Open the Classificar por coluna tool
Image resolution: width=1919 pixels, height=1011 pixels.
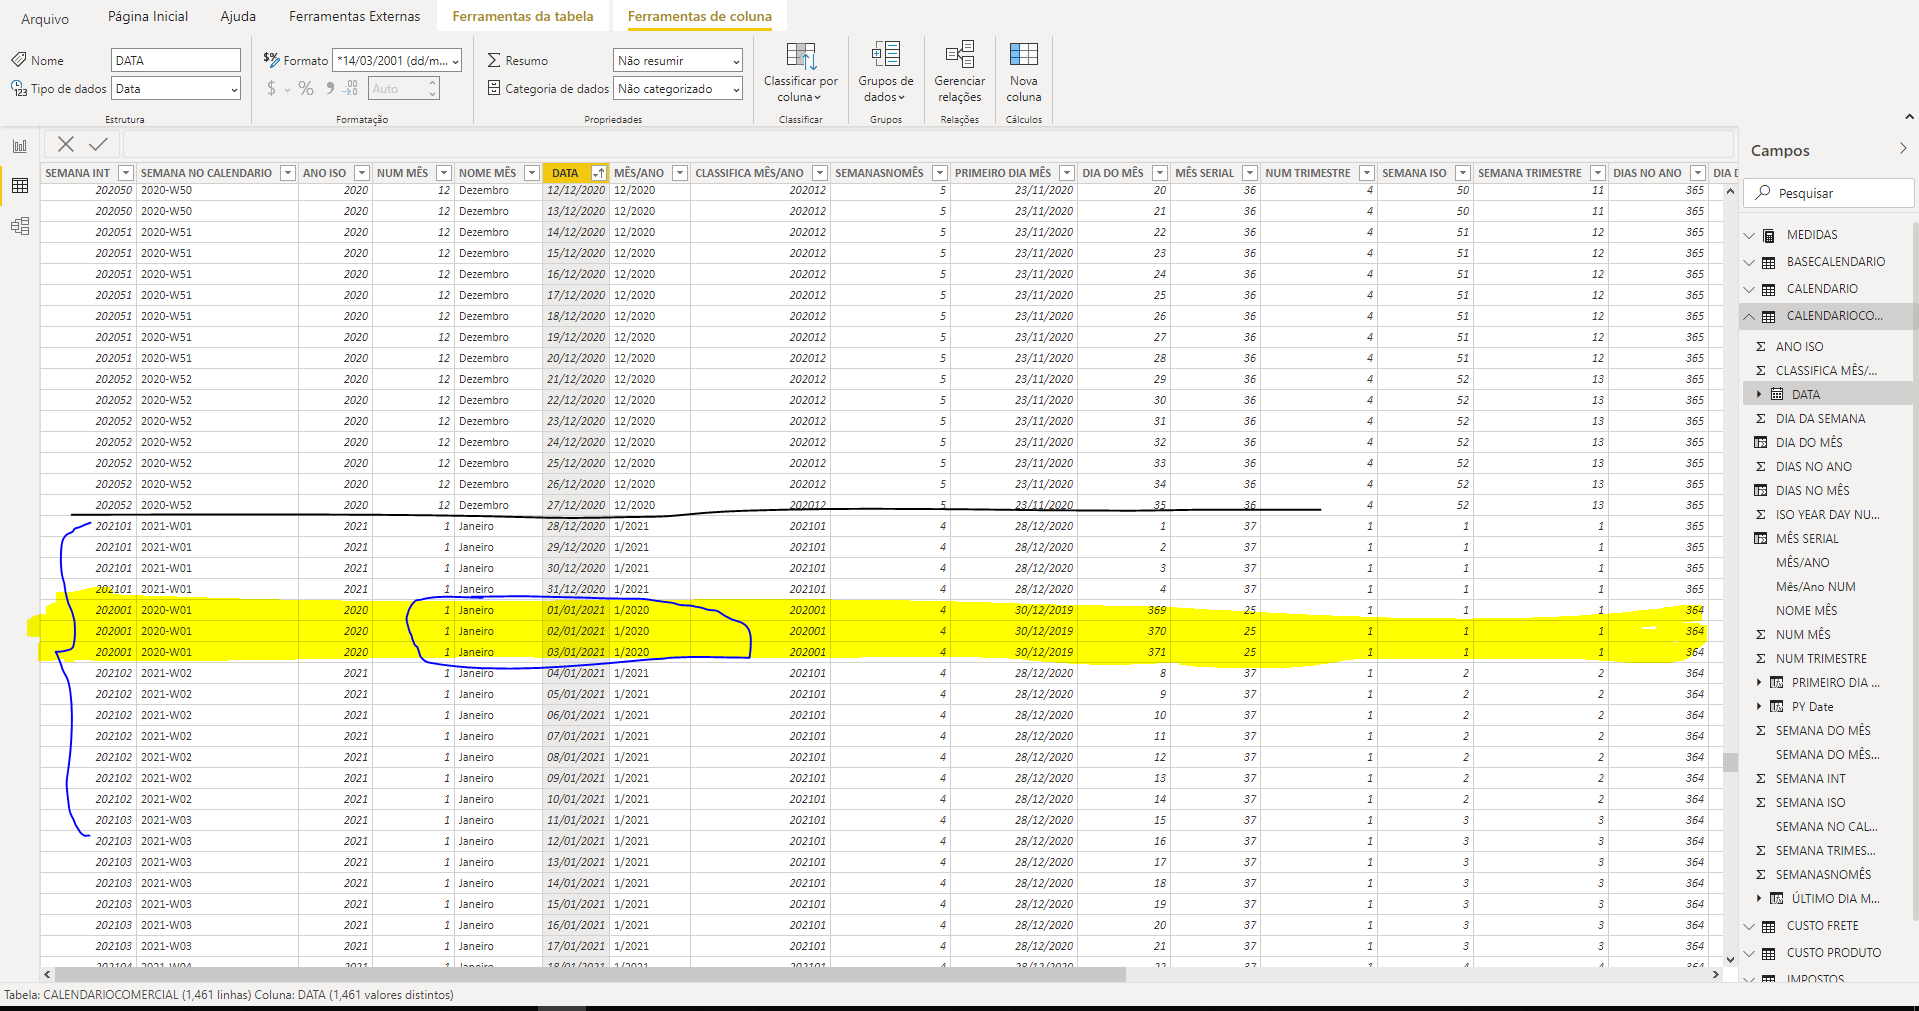(800, 72)
